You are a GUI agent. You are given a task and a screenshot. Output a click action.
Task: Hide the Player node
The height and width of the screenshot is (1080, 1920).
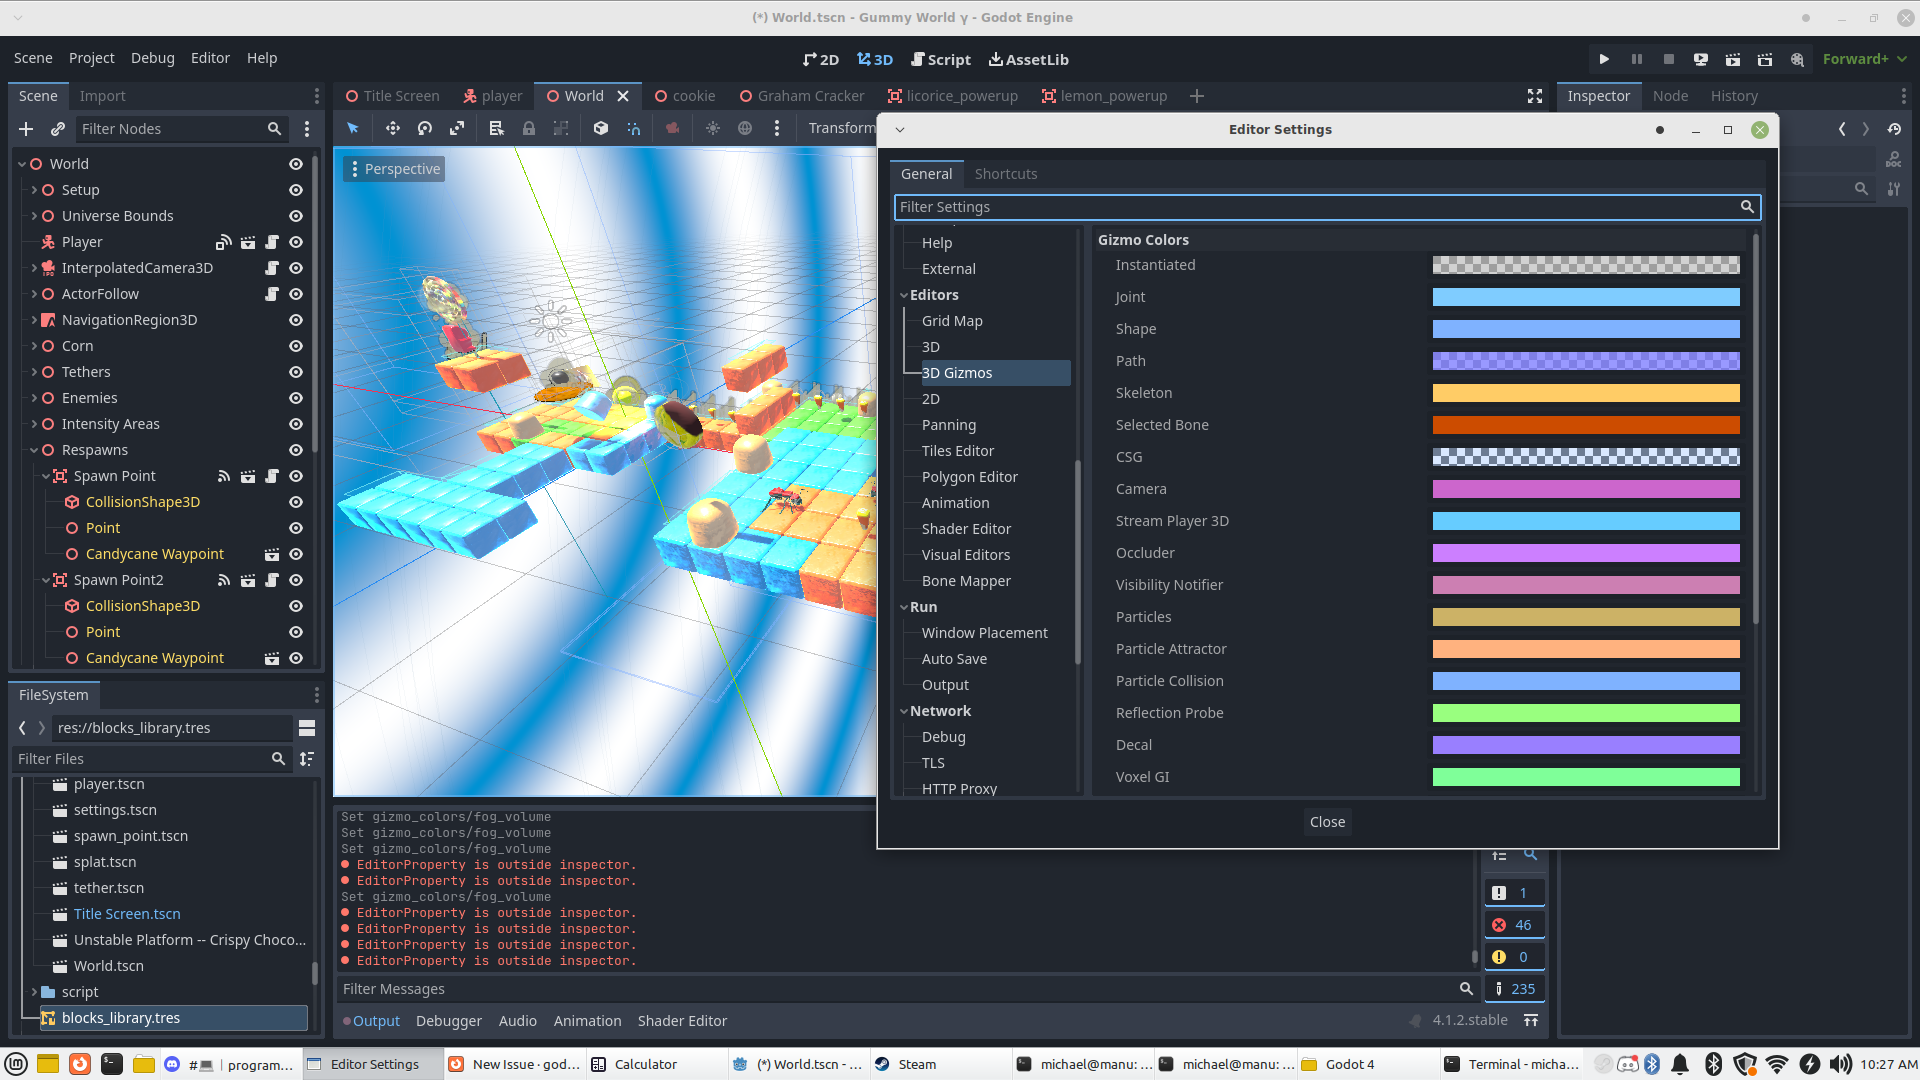tap(295, 242)
